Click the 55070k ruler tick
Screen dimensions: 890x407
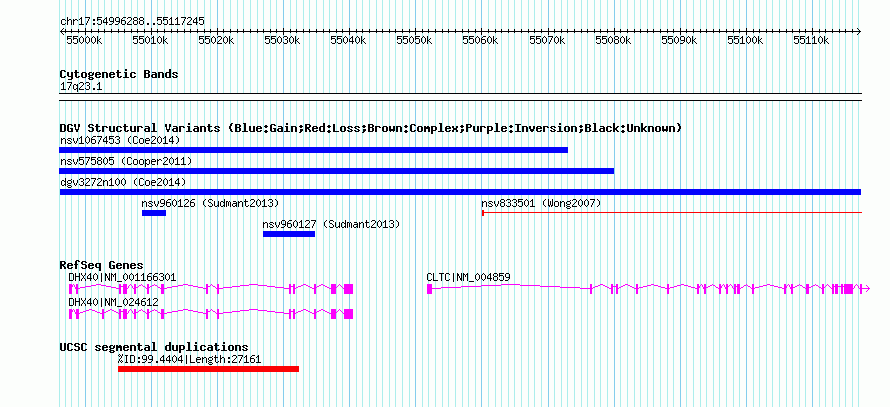547,40
